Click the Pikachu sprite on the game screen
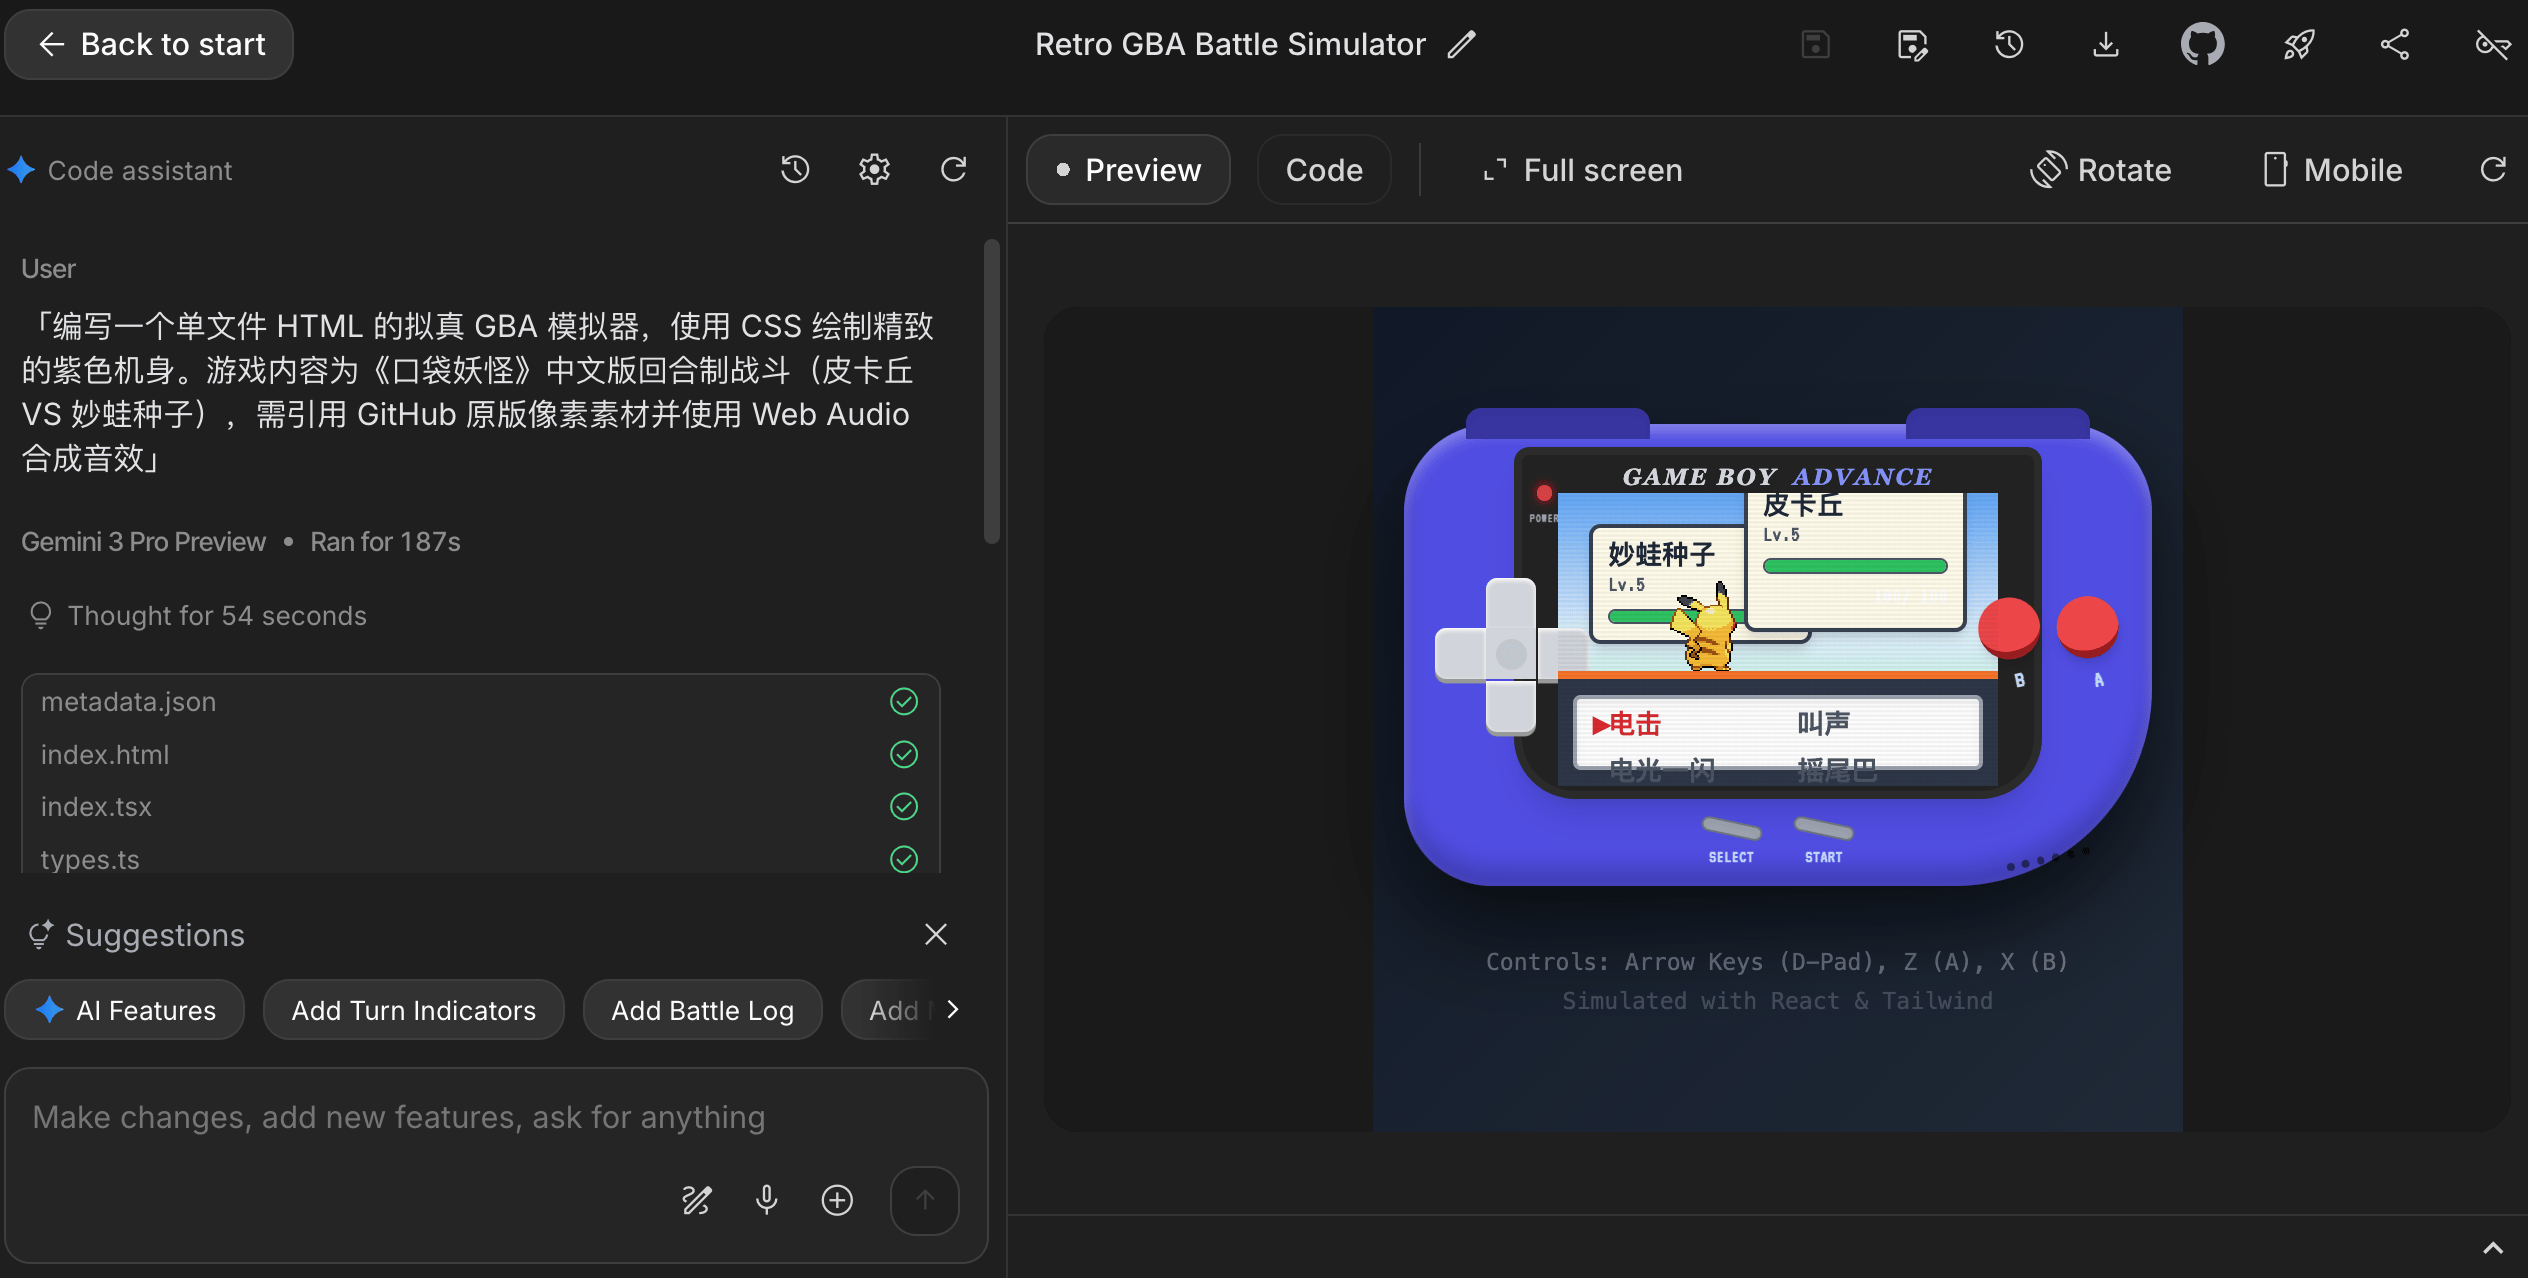Image resolution: width=2528 pixels, height=1278 pixels. point(1706,628)
